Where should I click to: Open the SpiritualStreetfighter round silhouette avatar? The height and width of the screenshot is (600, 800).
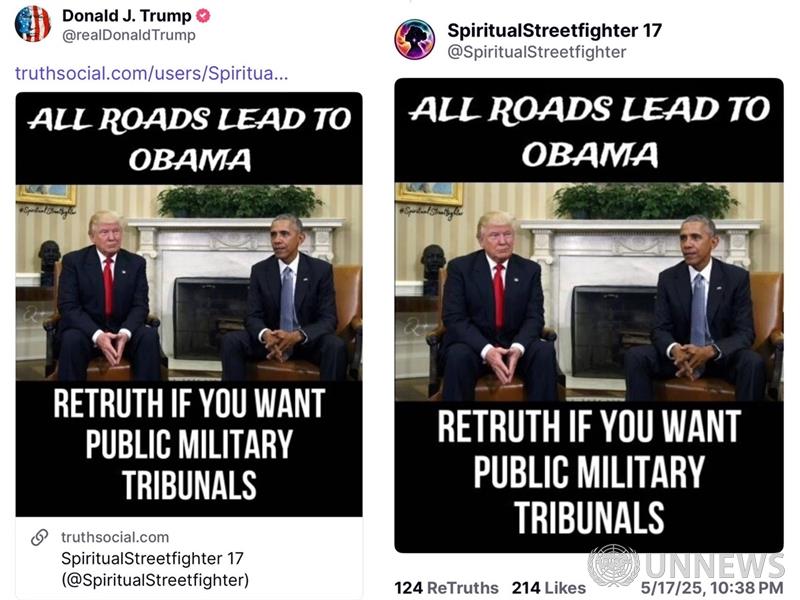[414, 40]
